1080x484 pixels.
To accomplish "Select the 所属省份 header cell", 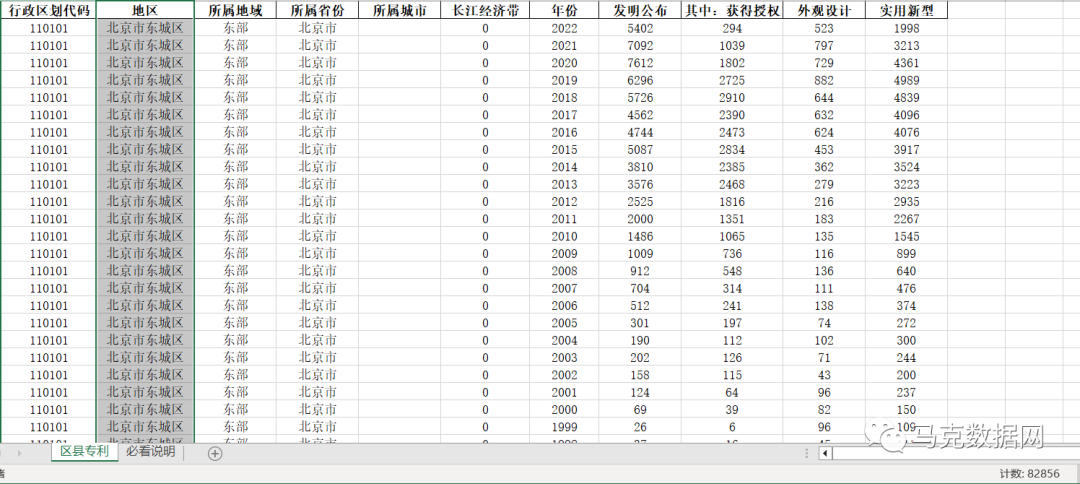I will 318,10.
